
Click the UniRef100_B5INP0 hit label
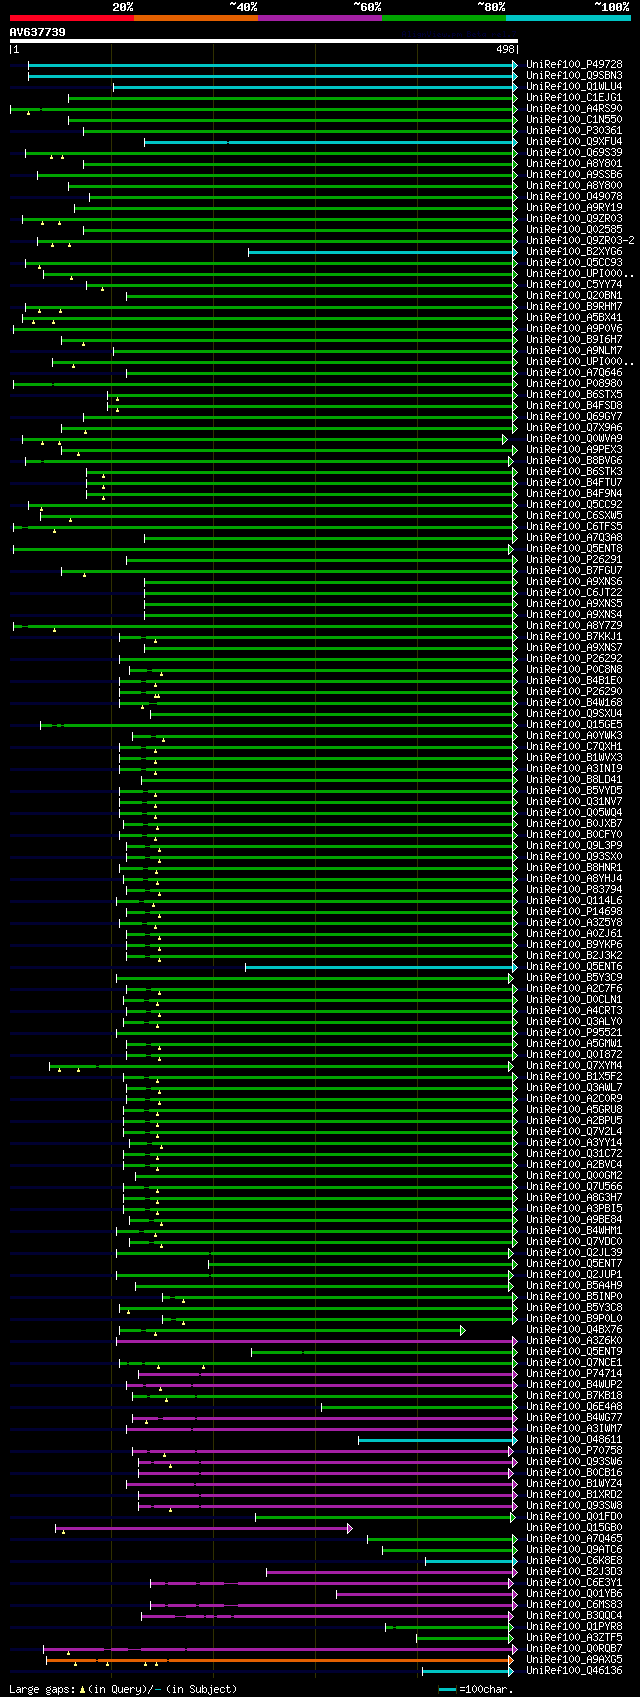point(574,1296)
